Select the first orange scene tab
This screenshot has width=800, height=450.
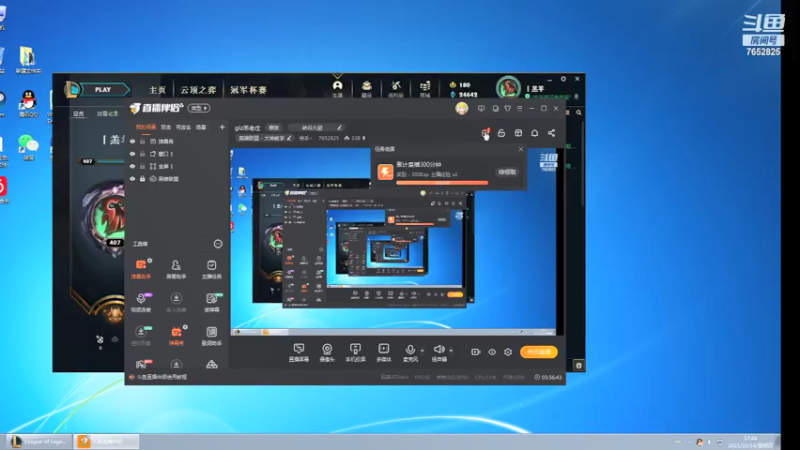[x=145, y=127]
